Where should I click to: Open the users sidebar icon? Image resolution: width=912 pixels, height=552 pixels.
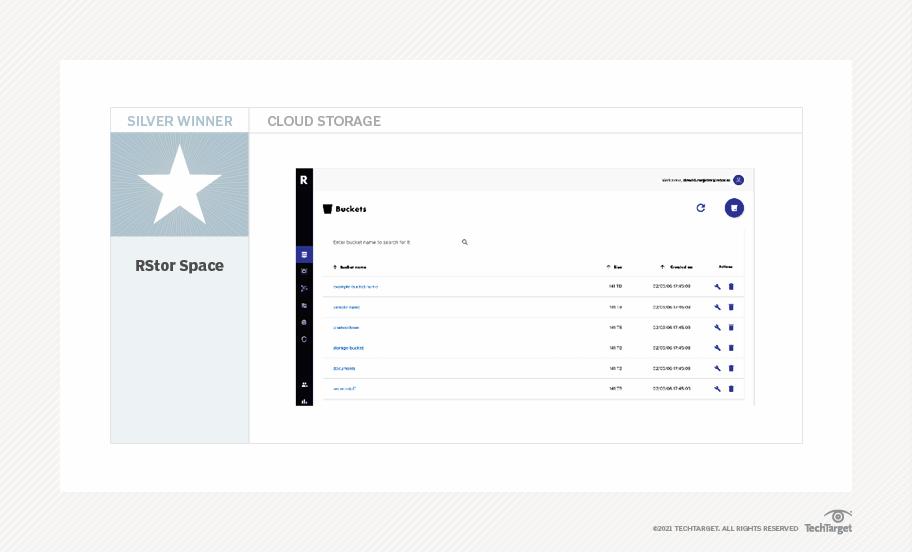pos(304,385)
